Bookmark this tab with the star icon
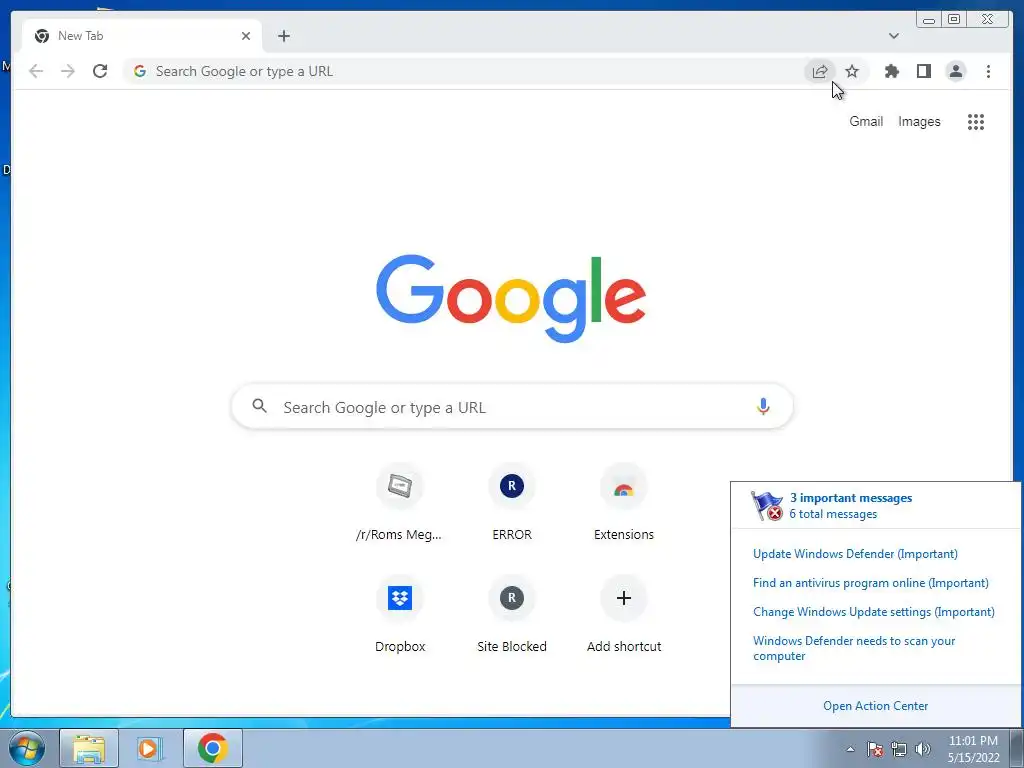Image resolution: width=1024 pixels, height=768 pixels. (x=852, y=71)
